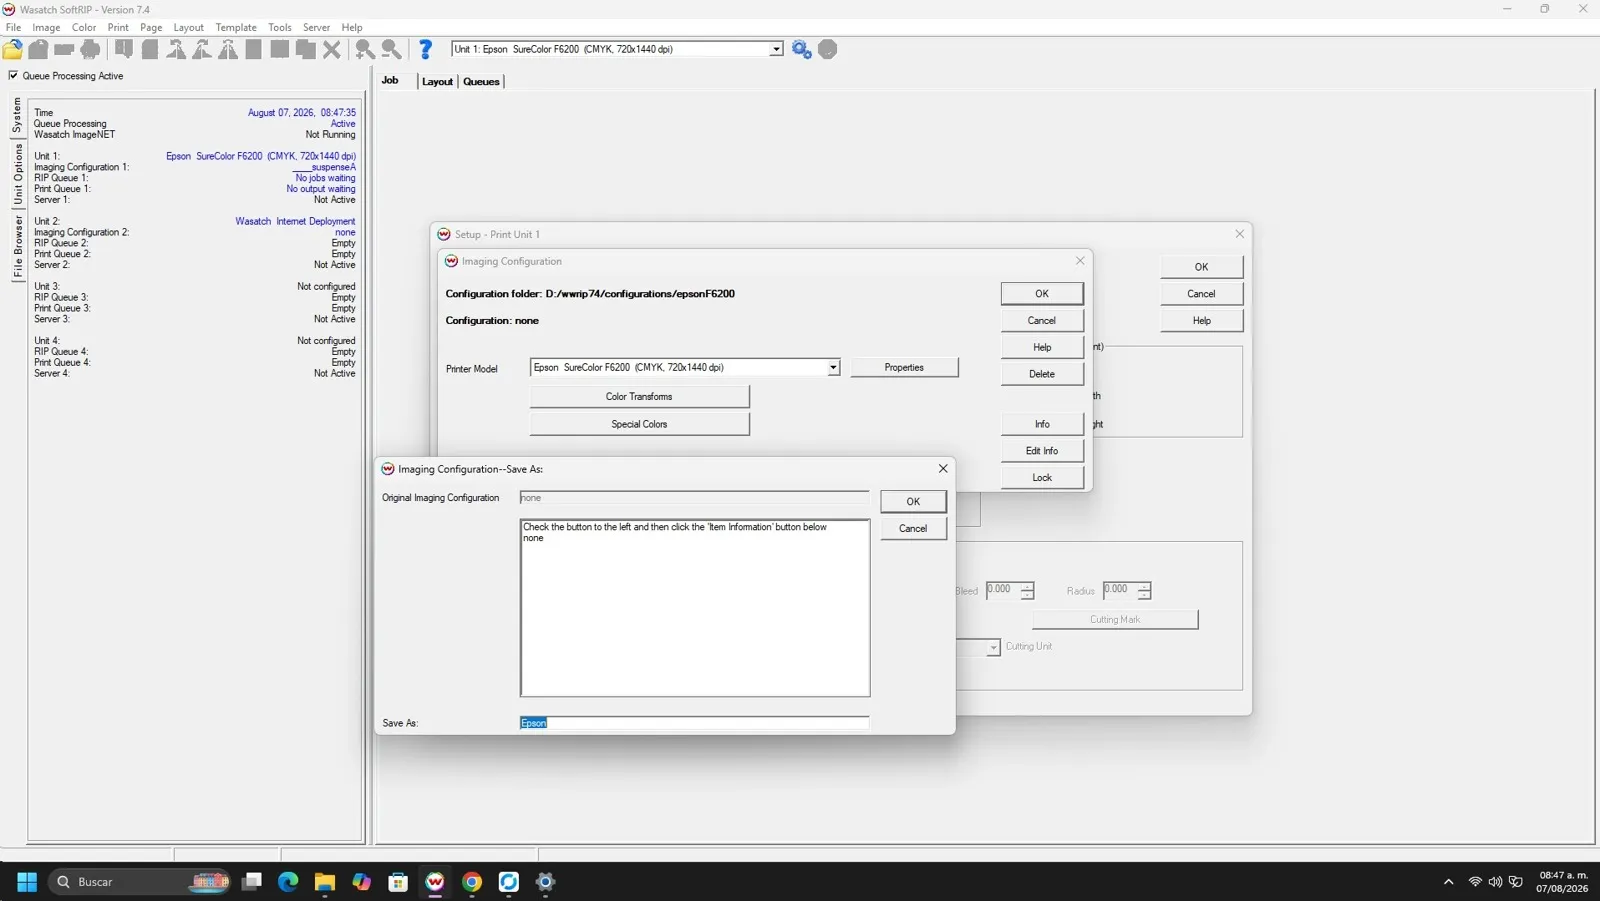Open the Color menu
The height and width of the screenshot is (901, 1600).
[84, 27]
